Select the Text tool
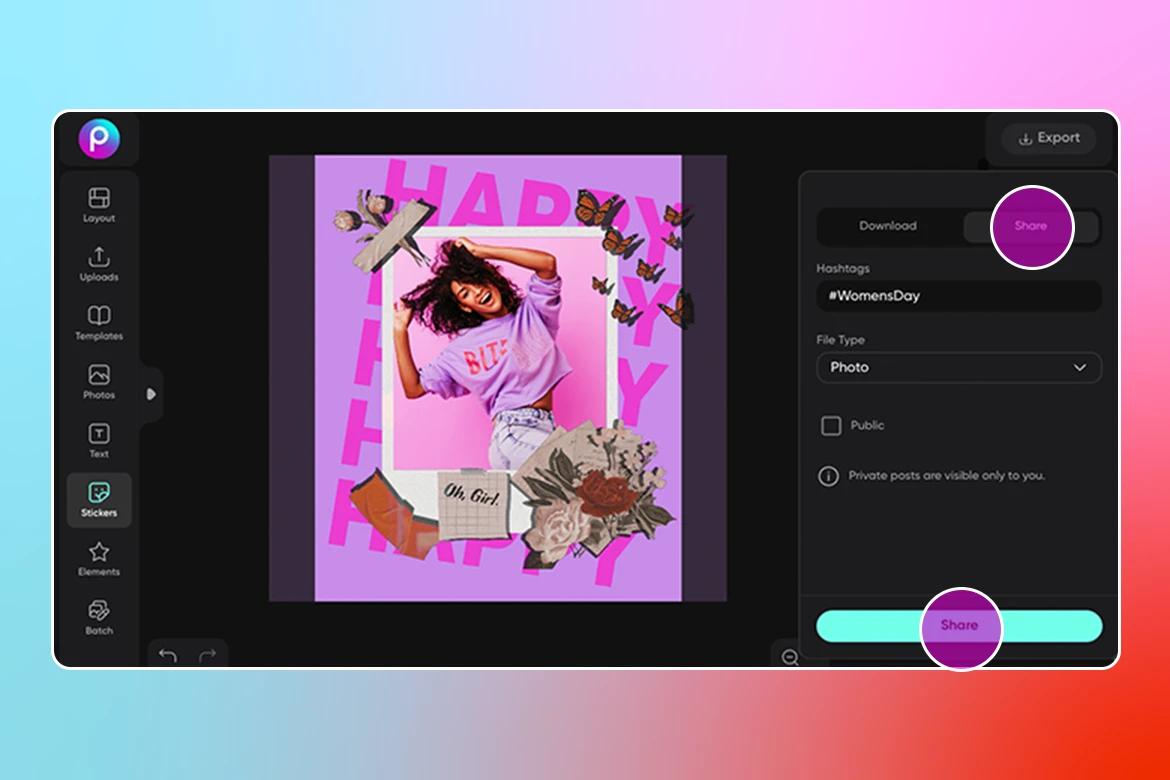This screenshot has width=1170, height=780. (x=99, y=439)
